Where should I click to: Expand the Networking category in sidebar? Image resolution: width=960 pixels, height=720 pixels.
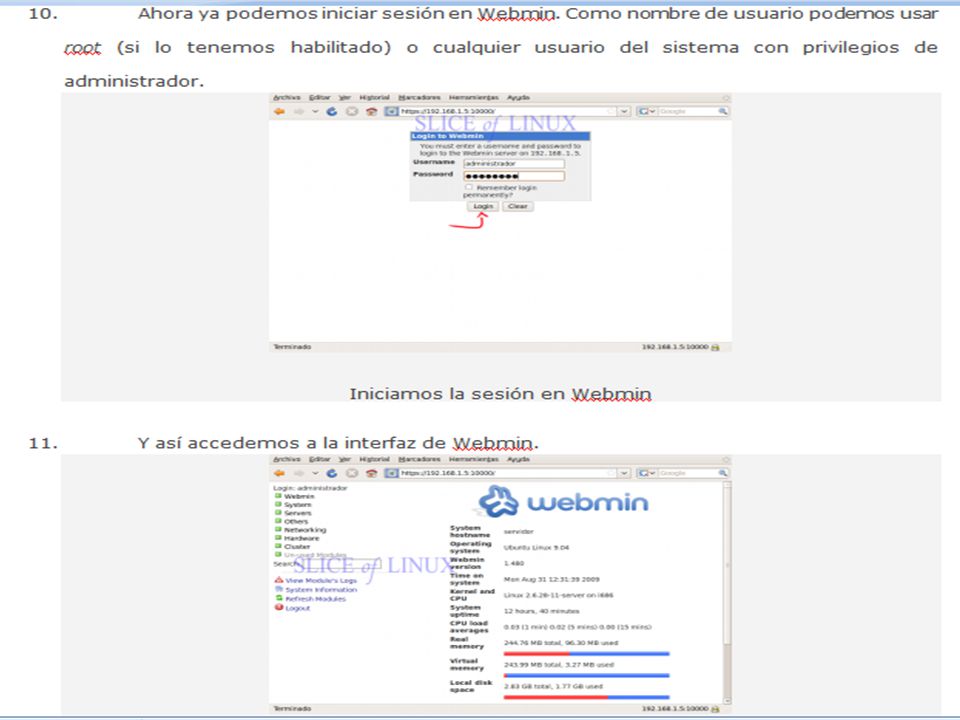click(278, 530)
